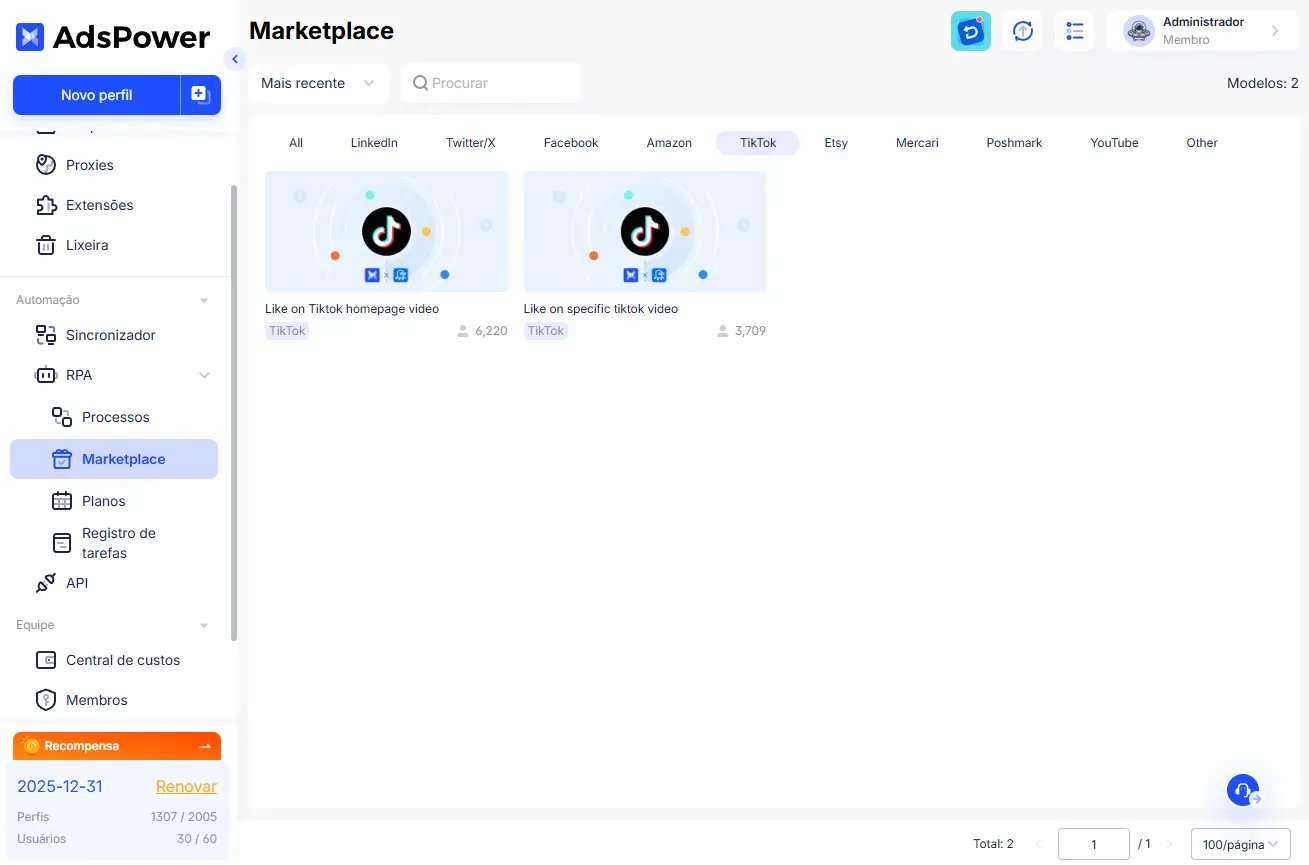Select the LinkedIn category tab
1309x865 pixels.
click(x=374, y=143)
